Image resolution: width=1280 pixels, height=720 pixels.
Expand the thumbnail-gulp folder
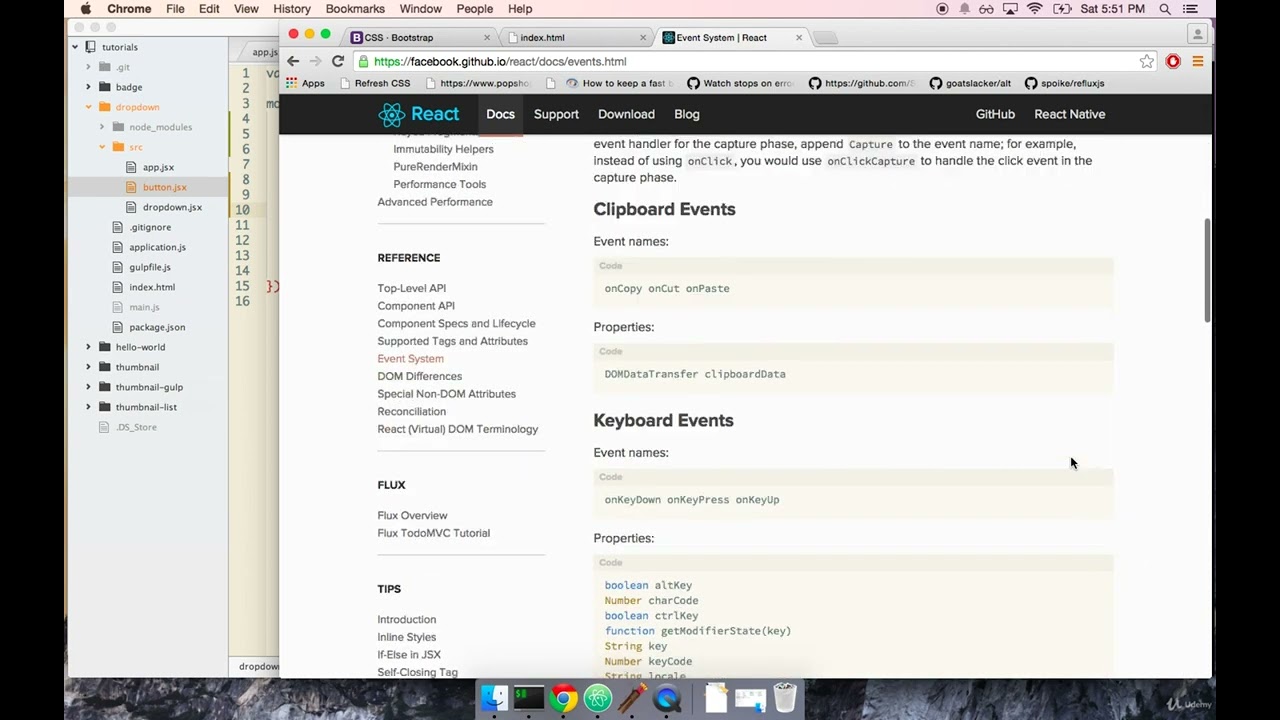(88, 387)
